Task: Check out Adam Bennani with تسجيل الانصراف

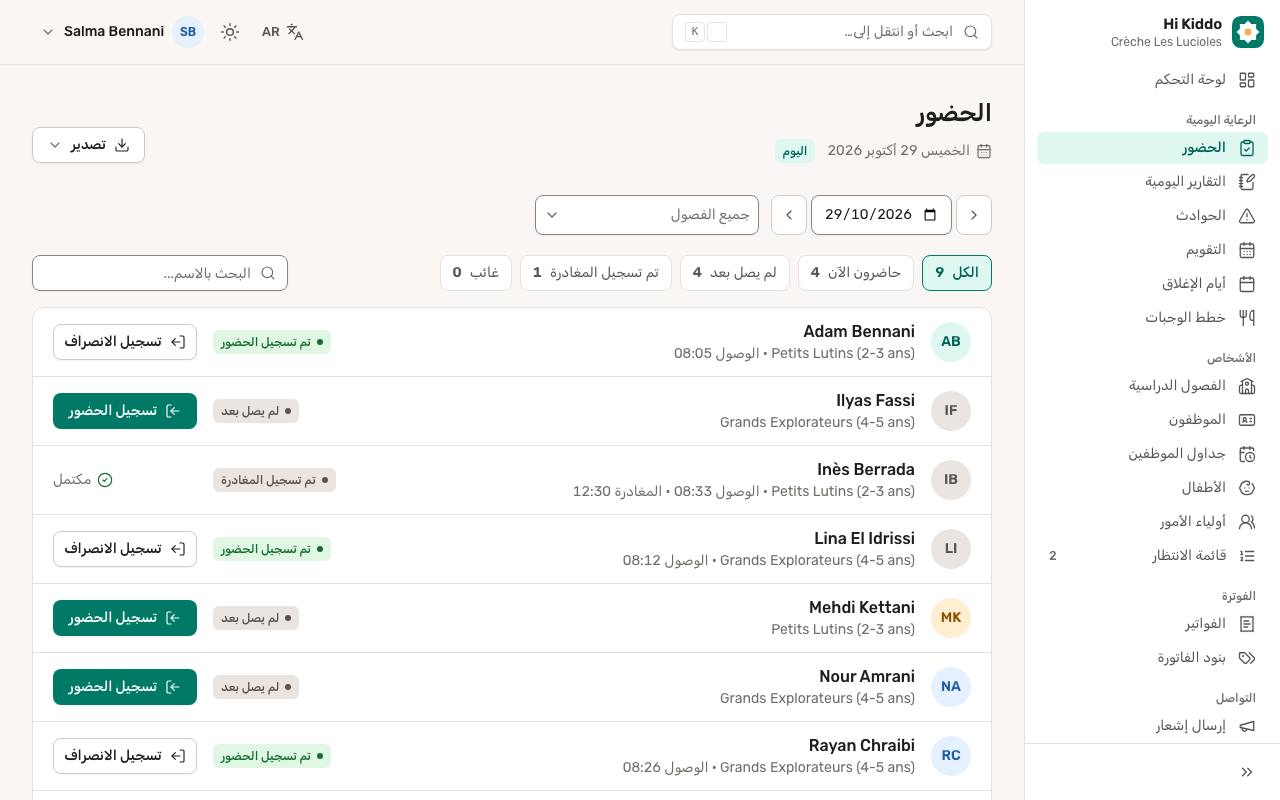Action: point(125,342)
